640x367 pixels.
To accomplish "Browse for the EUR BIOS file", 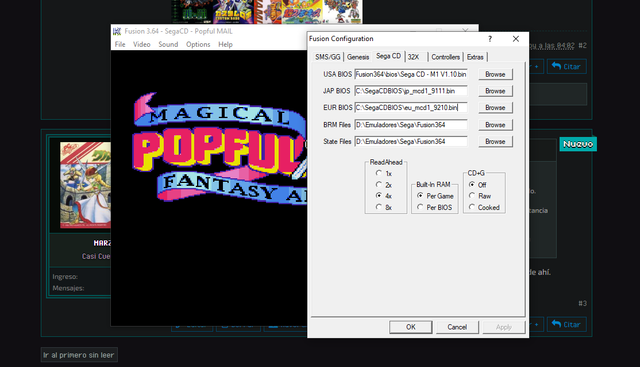I will point(495,108).
